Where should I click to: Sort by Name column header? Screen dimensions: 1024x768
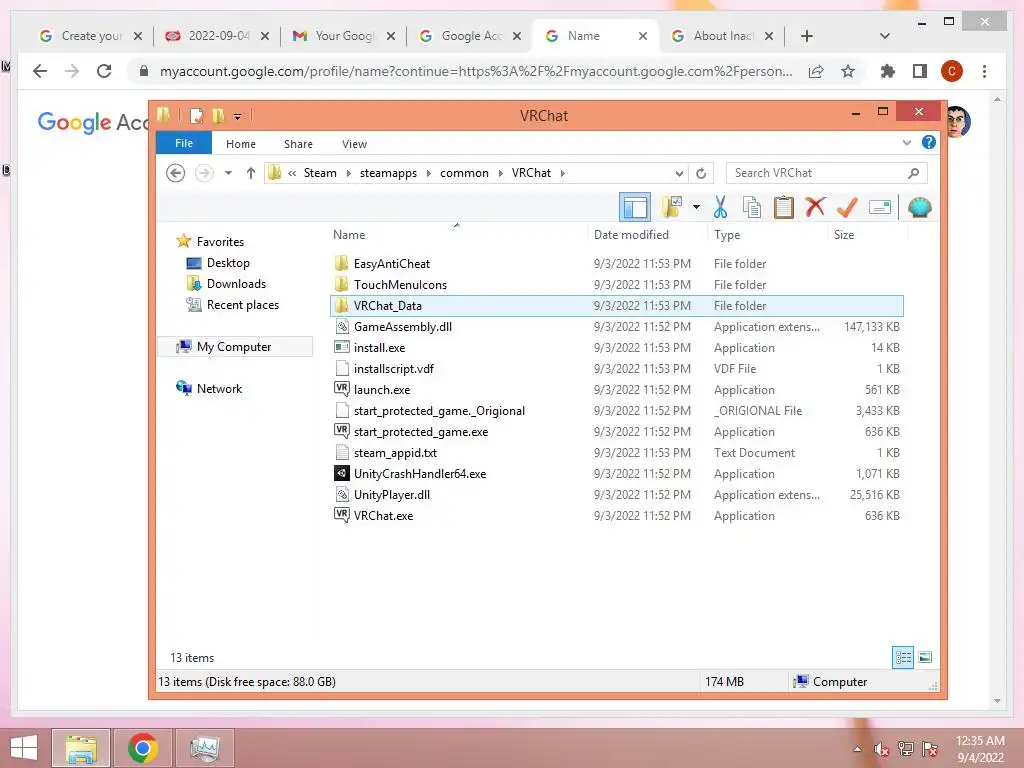click(457, 234)
